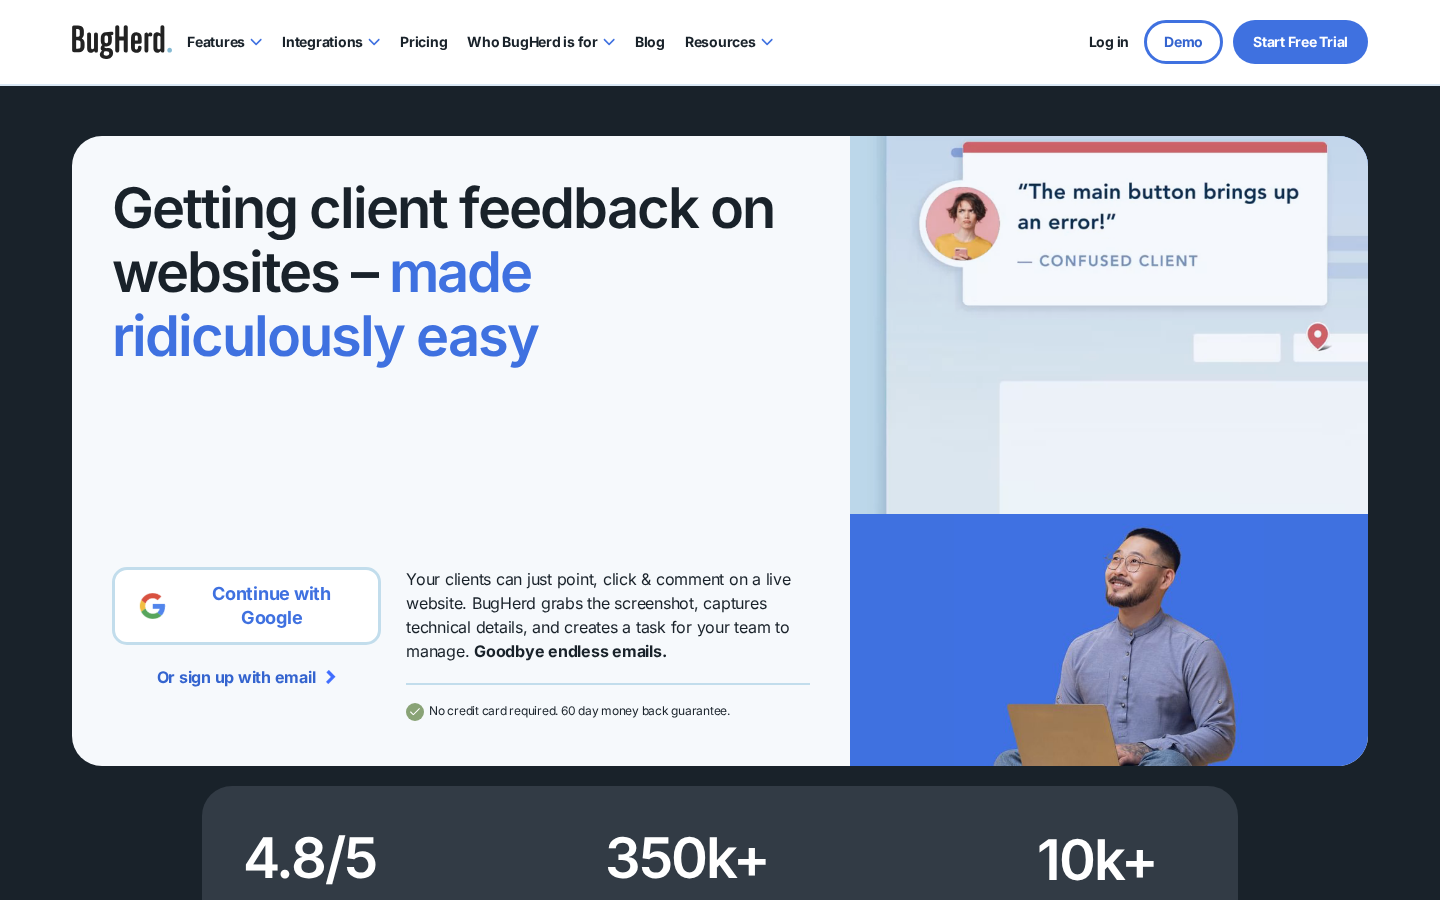
Task: Expand the Features dropdown chevron
Action: point(256,42)
